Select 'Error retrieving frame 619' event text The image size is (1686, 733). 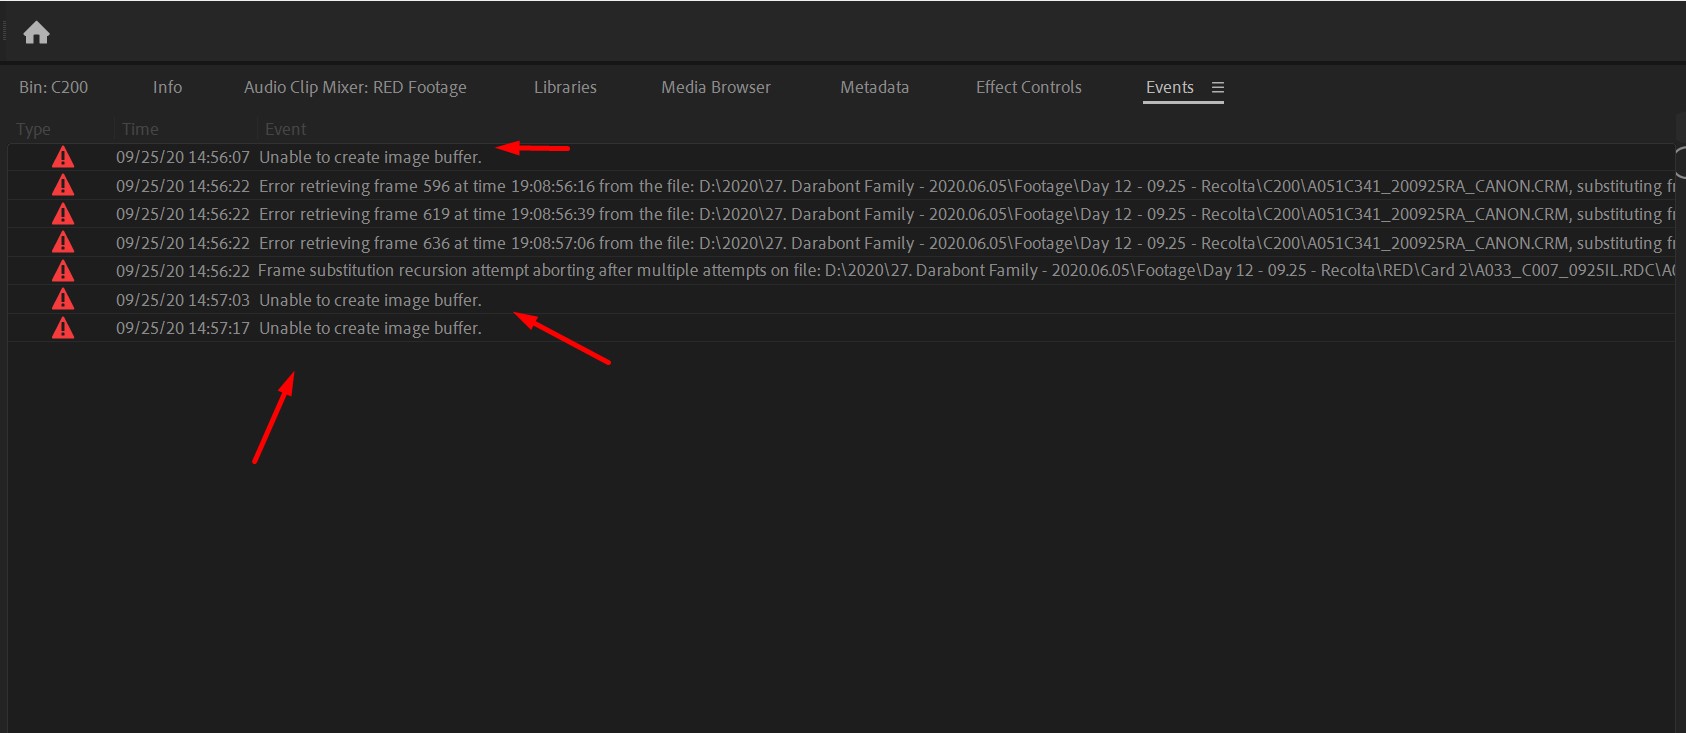point(965,214)
